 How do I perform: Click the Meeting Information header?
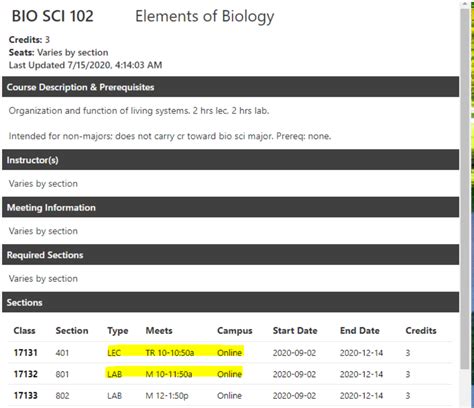(230, 207)
